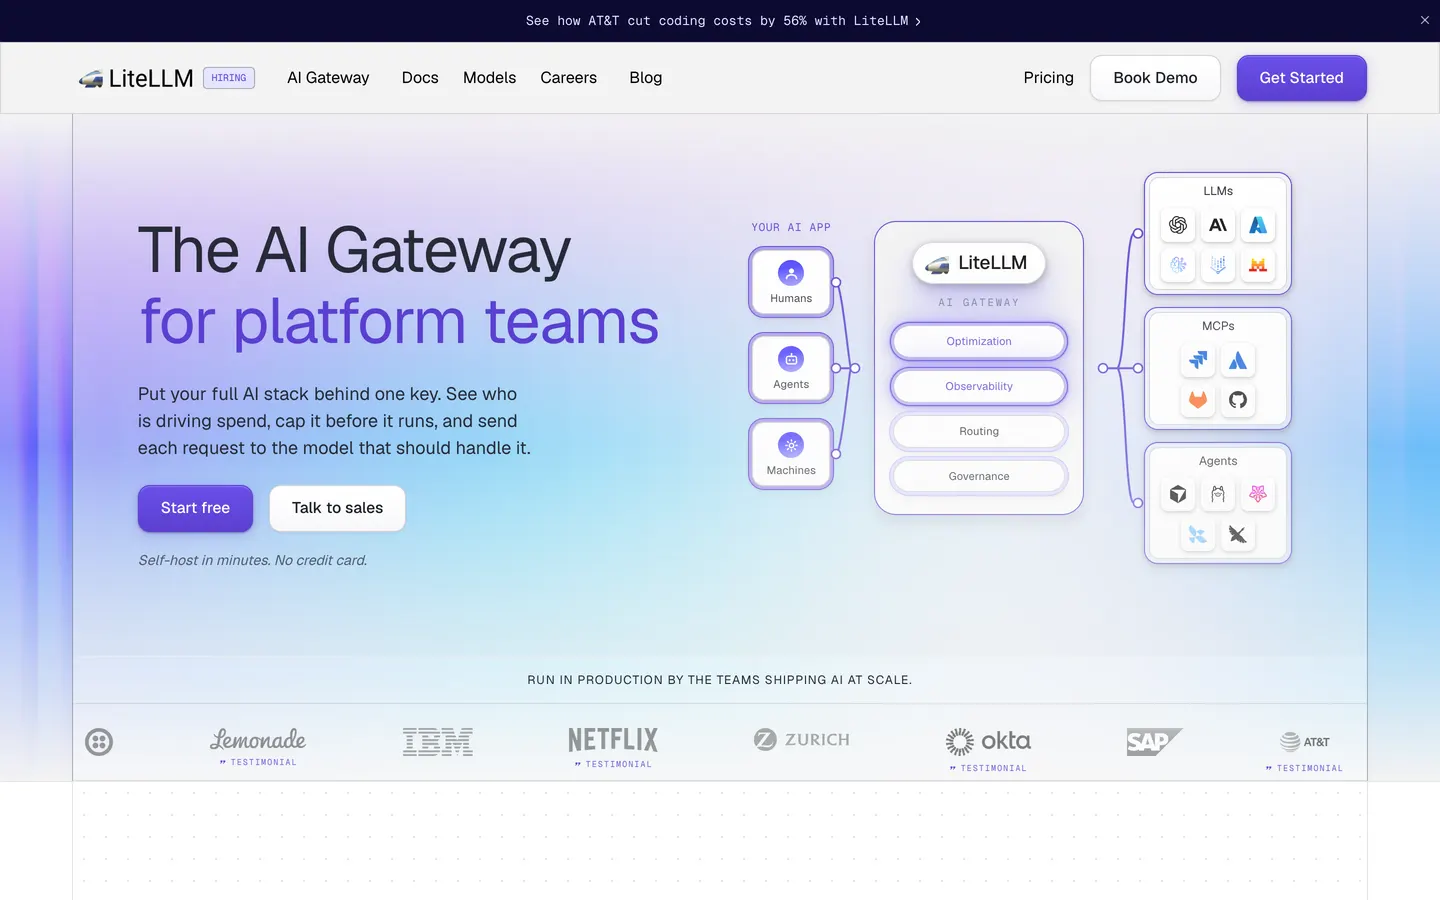Click the IBM logo
1440x900 pixels.
click(x=438, y=742)
